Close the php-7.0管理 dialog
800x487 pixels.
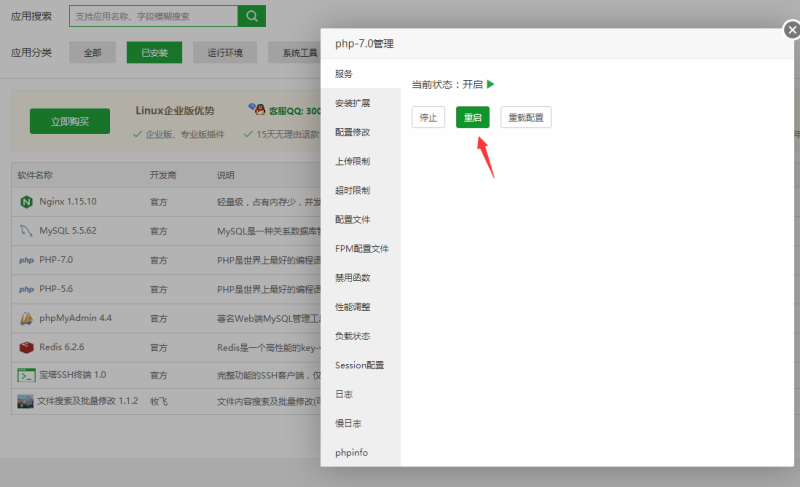pos(791,31)
